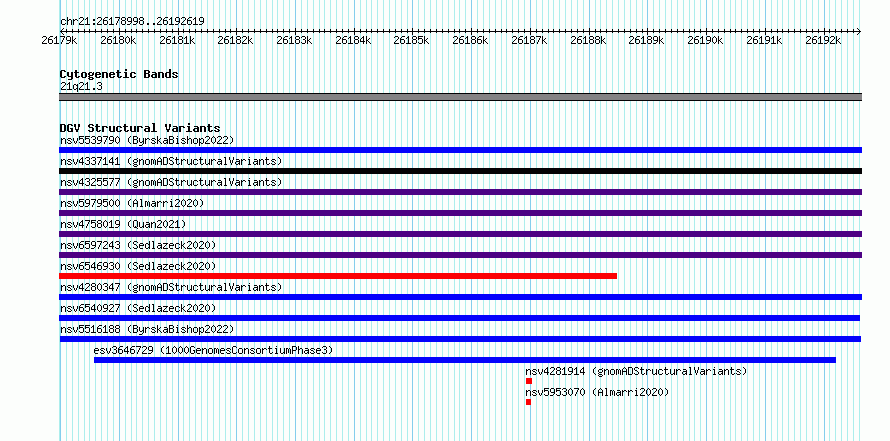
Task: Select the blue bar under nsv5516188
Action: pos(460,339)
